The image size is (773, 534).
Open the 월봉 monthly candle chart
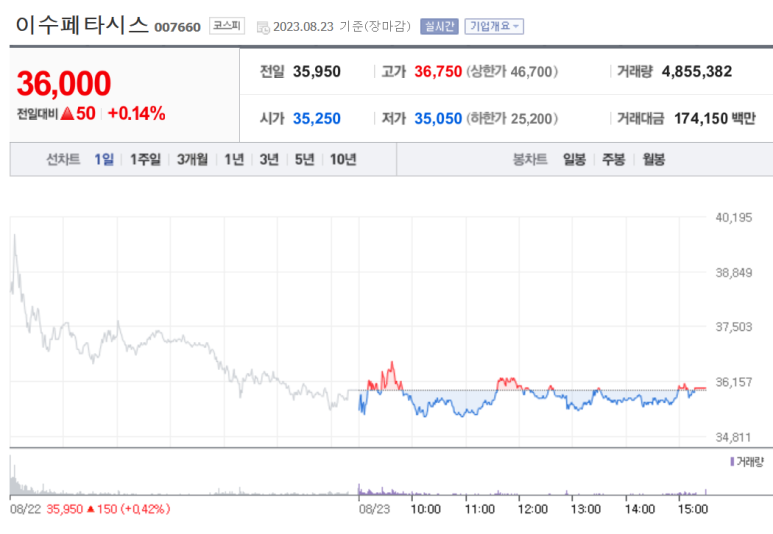tap(654, 159)
